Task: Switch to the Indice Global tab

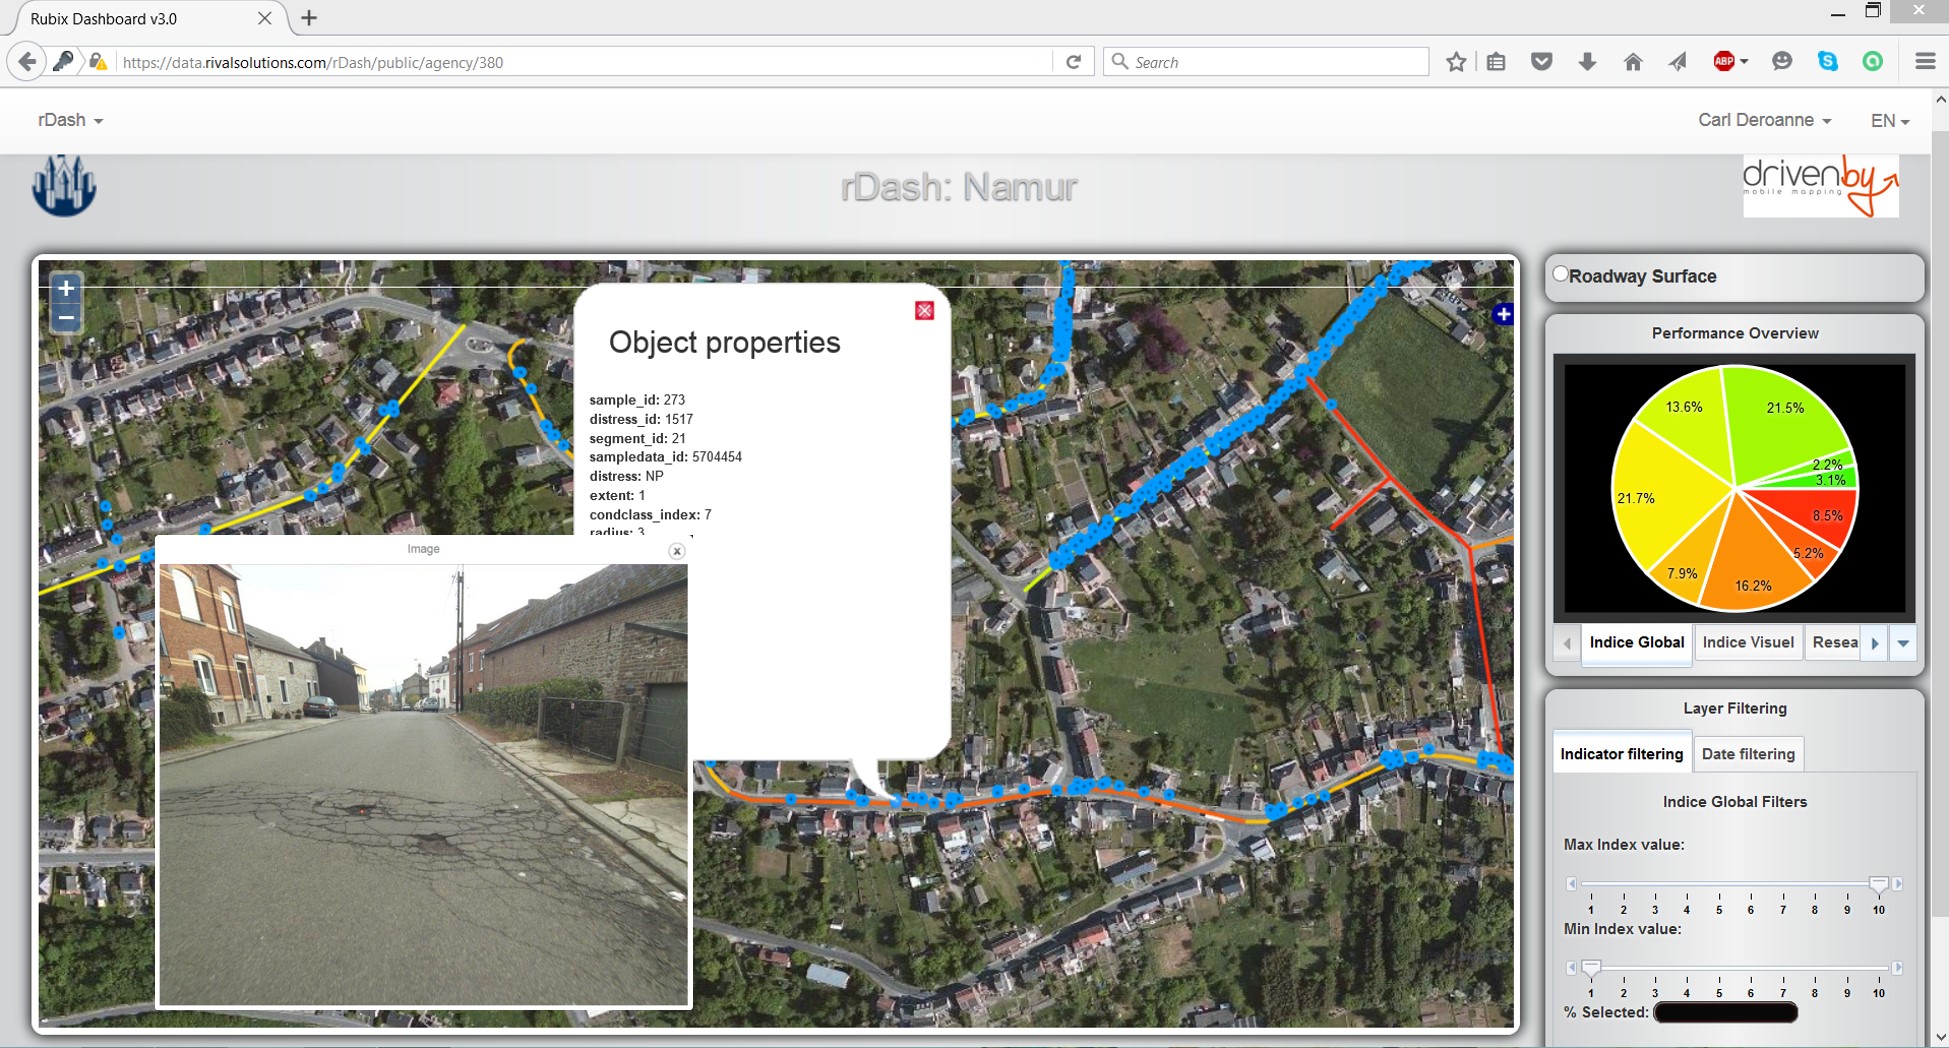Action: click(x=1637, y=642)
